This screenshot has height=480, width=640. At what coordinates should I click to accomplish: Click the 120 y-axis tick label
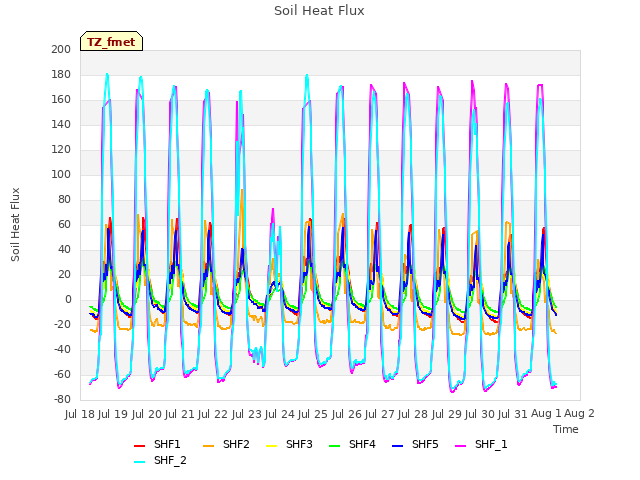pos(61,150)
